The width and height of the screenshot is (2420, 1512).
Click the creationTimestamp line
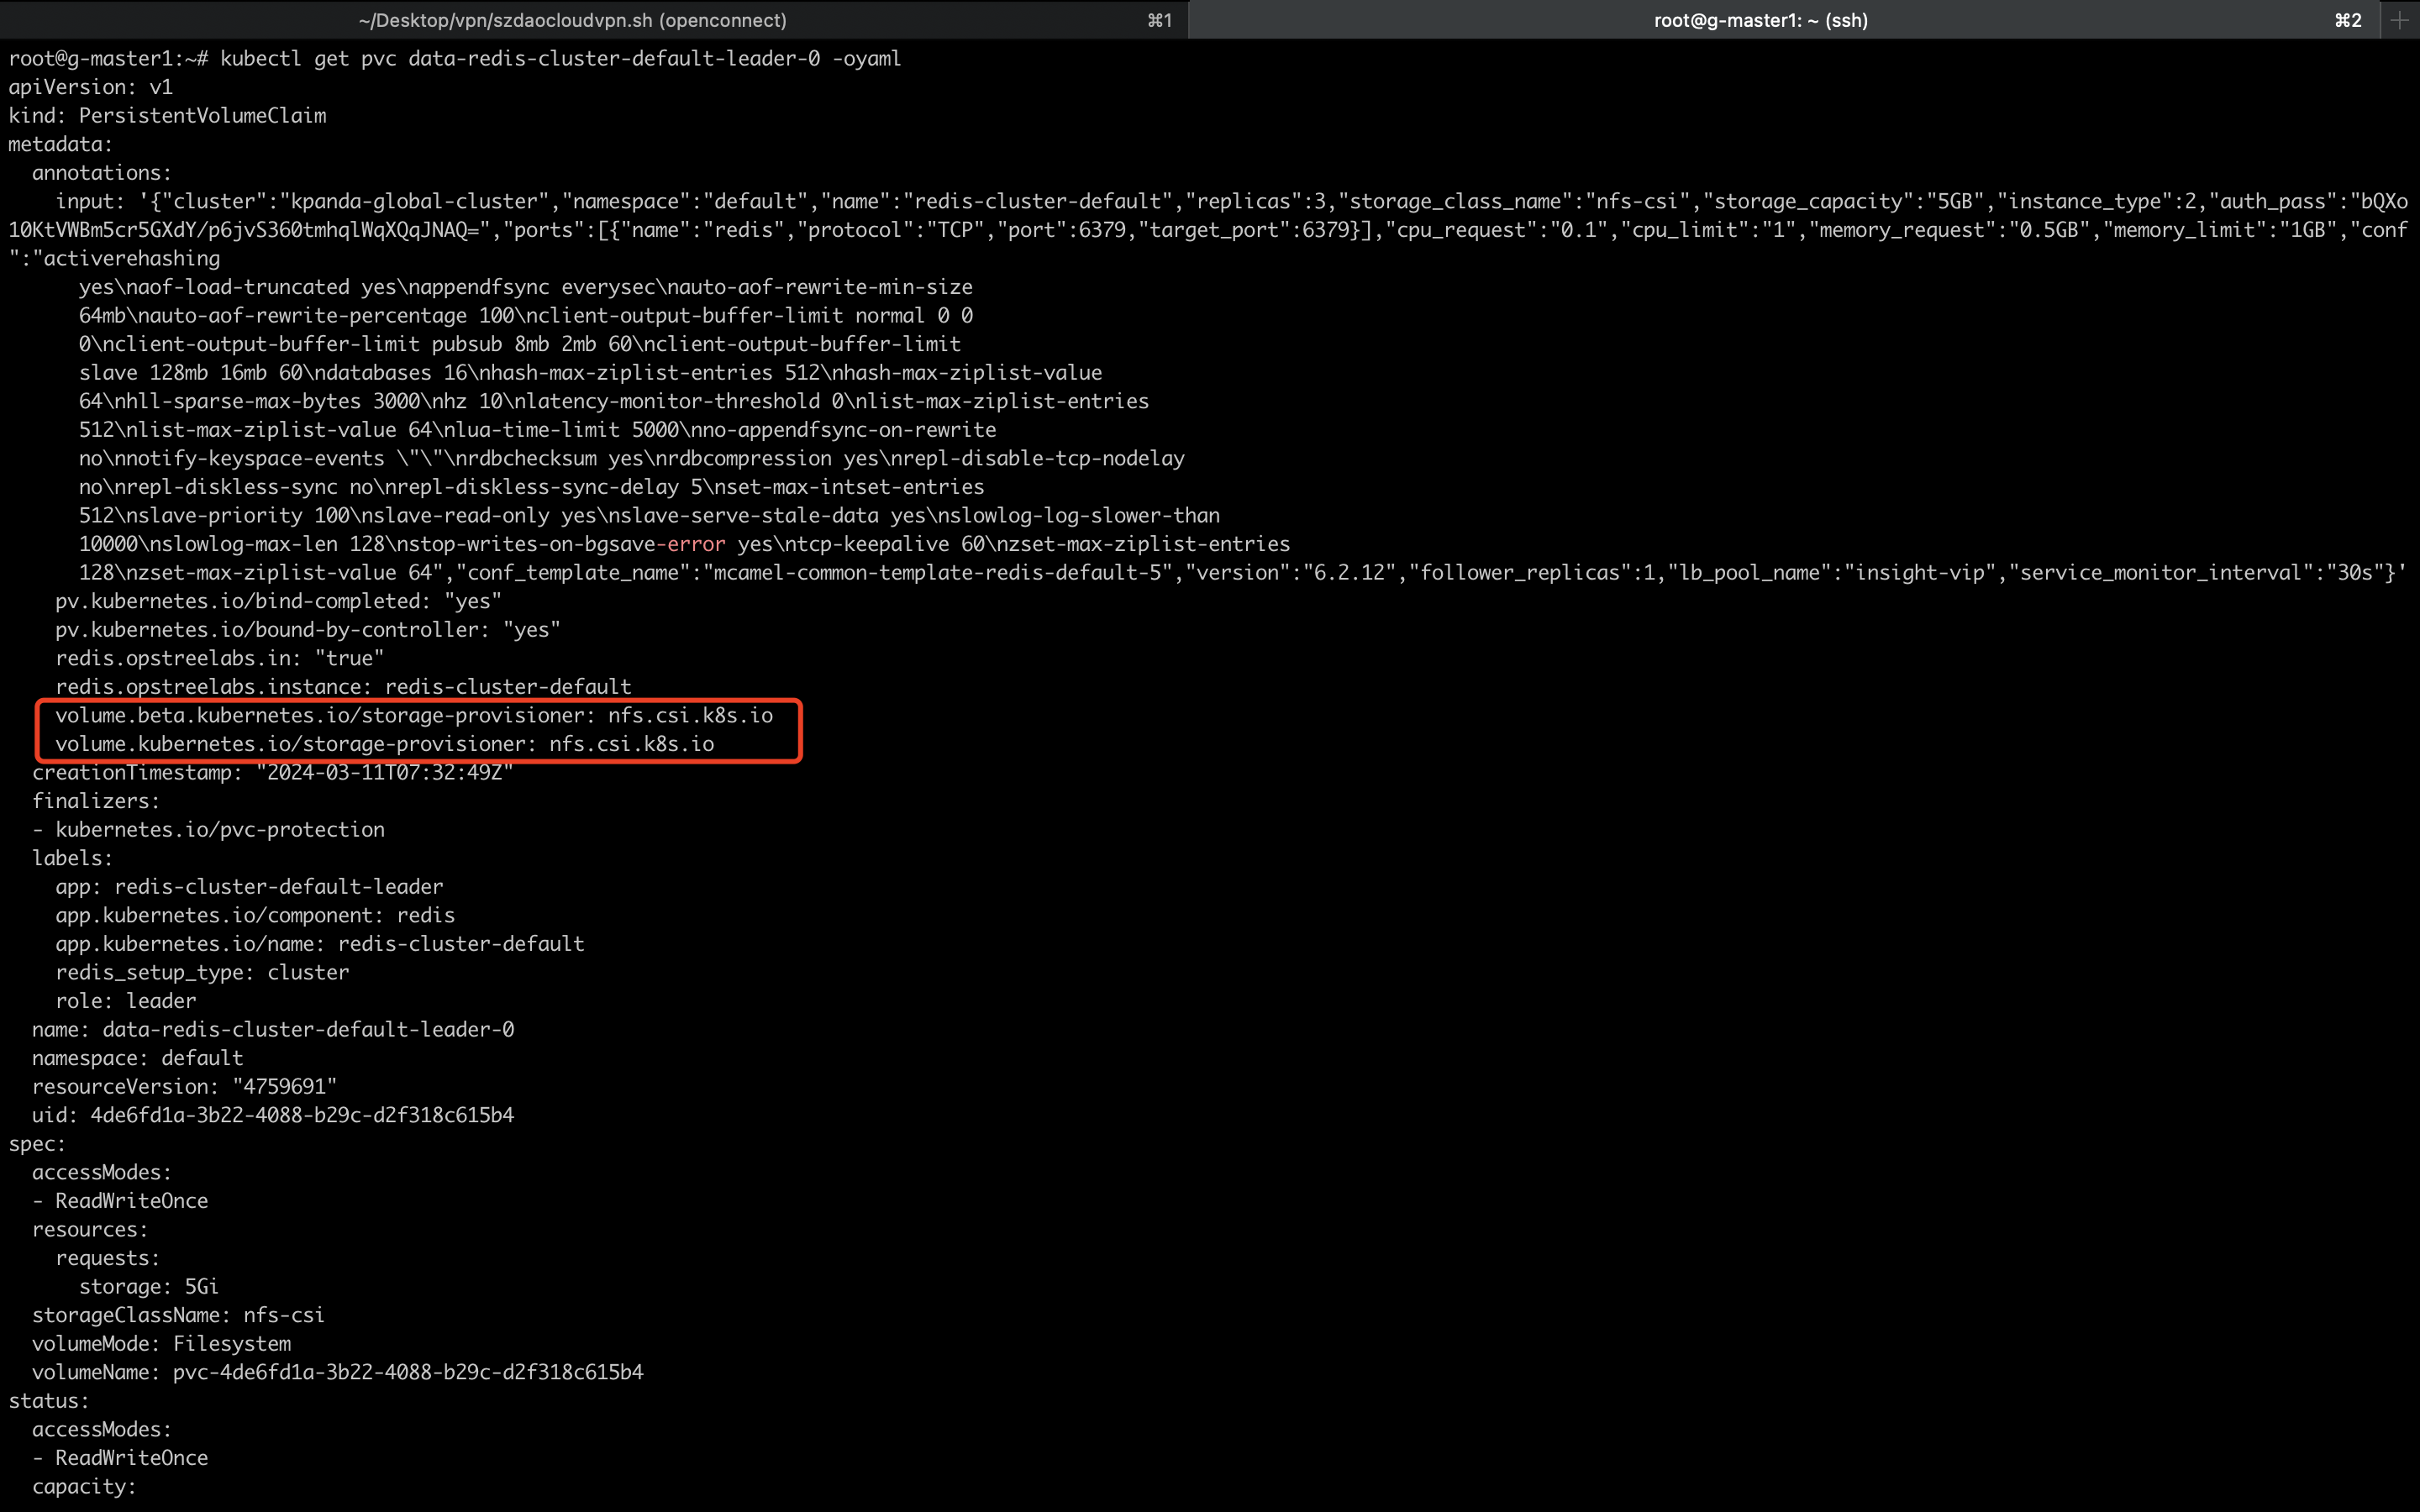(x=273, y=772)
